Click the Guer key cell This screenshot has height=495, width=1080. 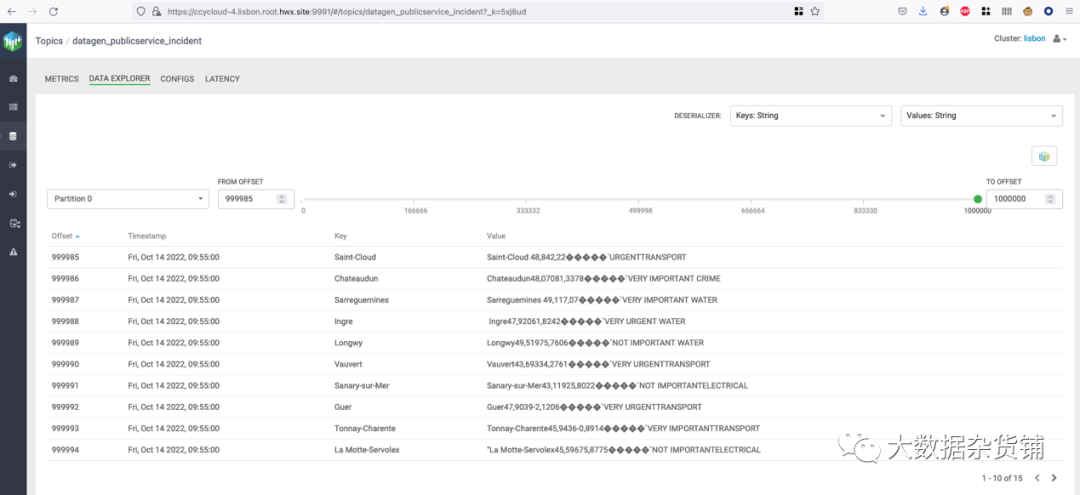pyautogui.click(x=342, y=407)
